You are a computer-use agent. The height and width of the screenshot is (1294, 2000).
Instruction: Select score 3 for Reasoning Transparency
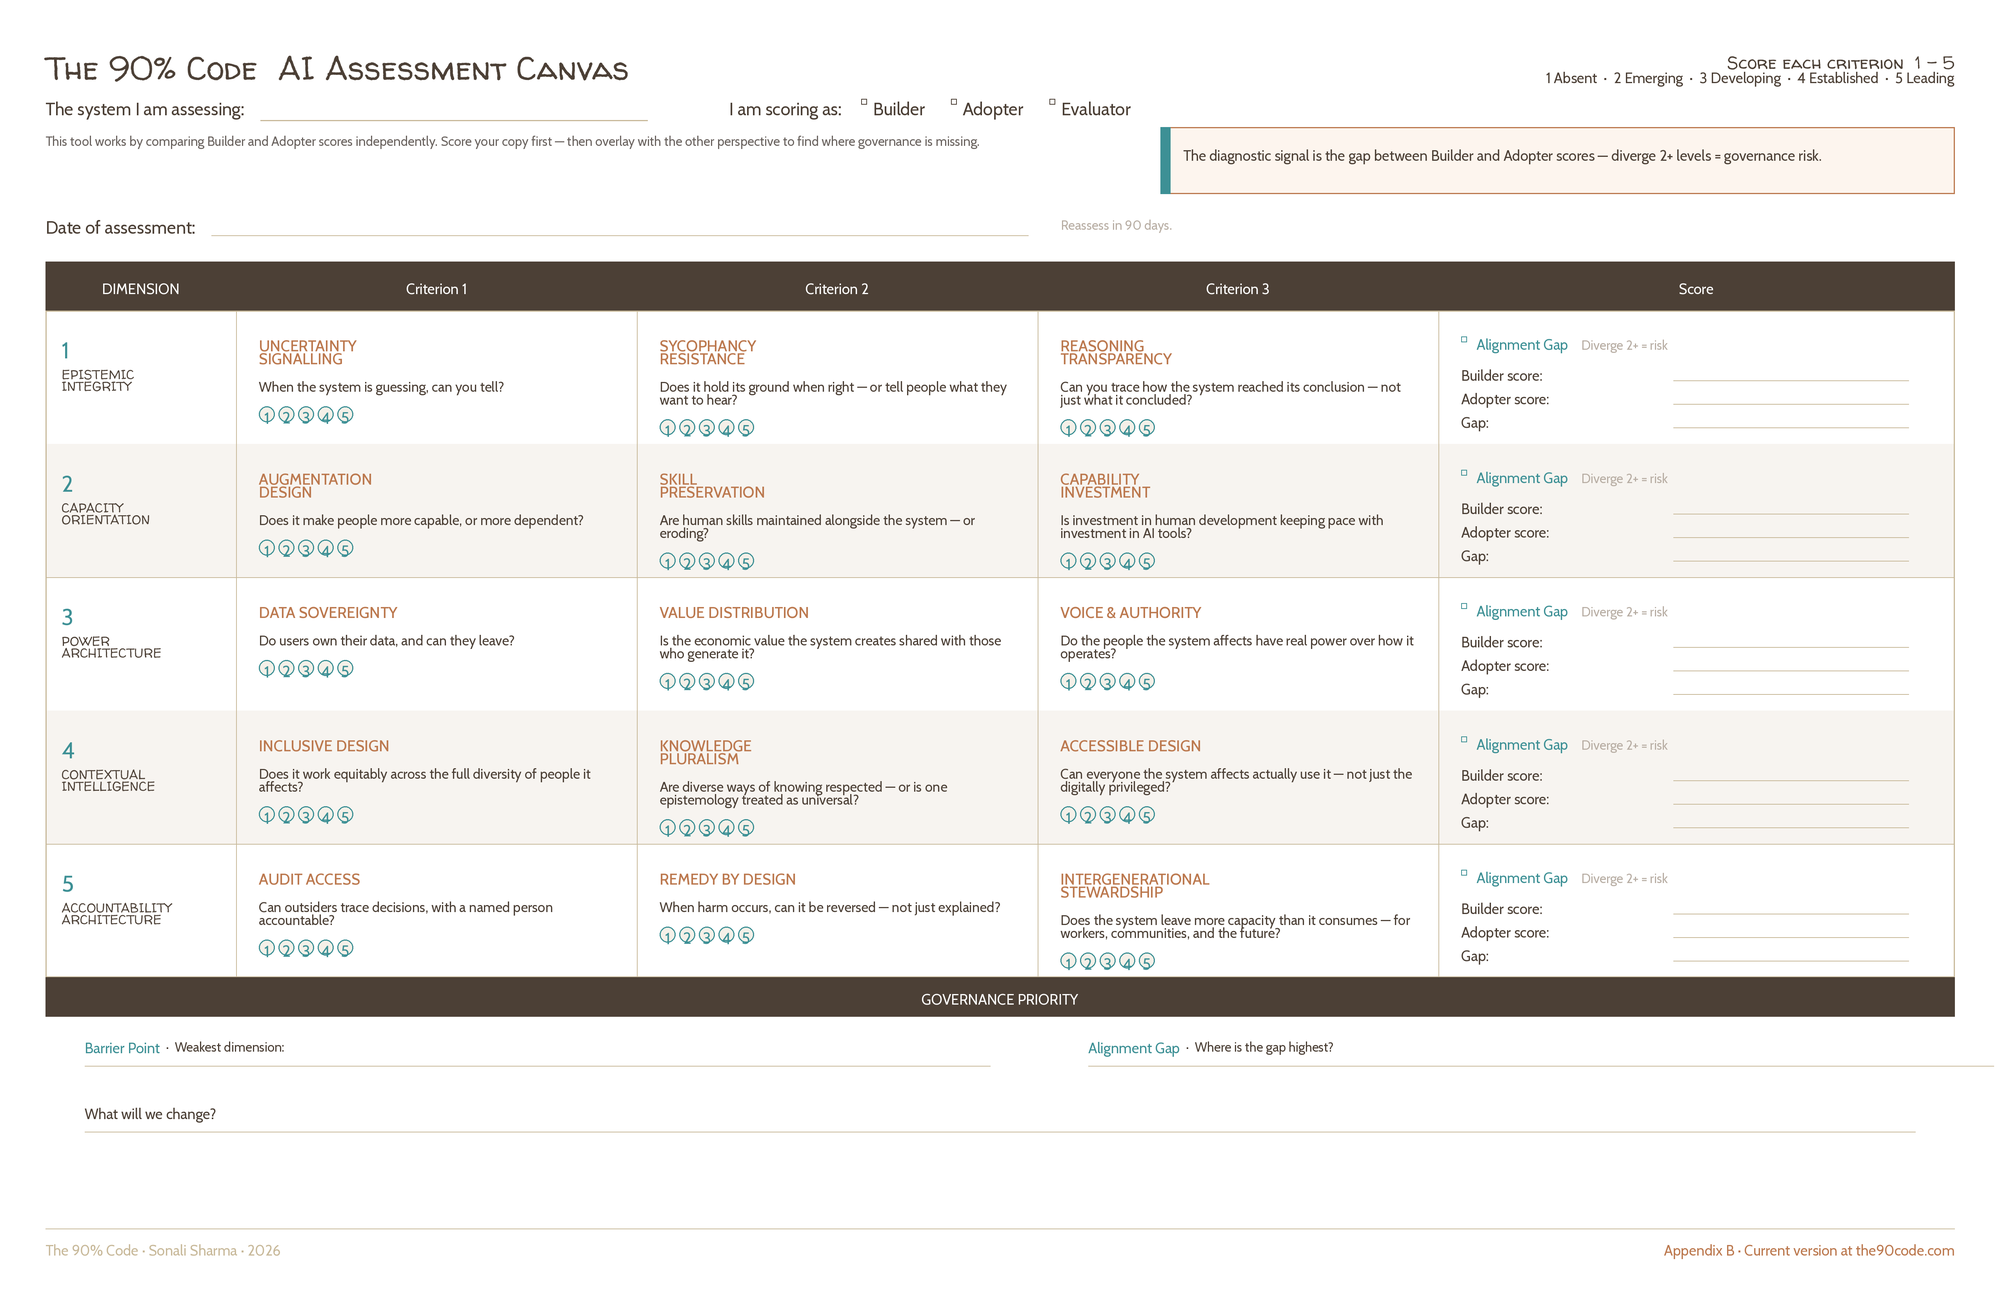(x=1108, y=428)
